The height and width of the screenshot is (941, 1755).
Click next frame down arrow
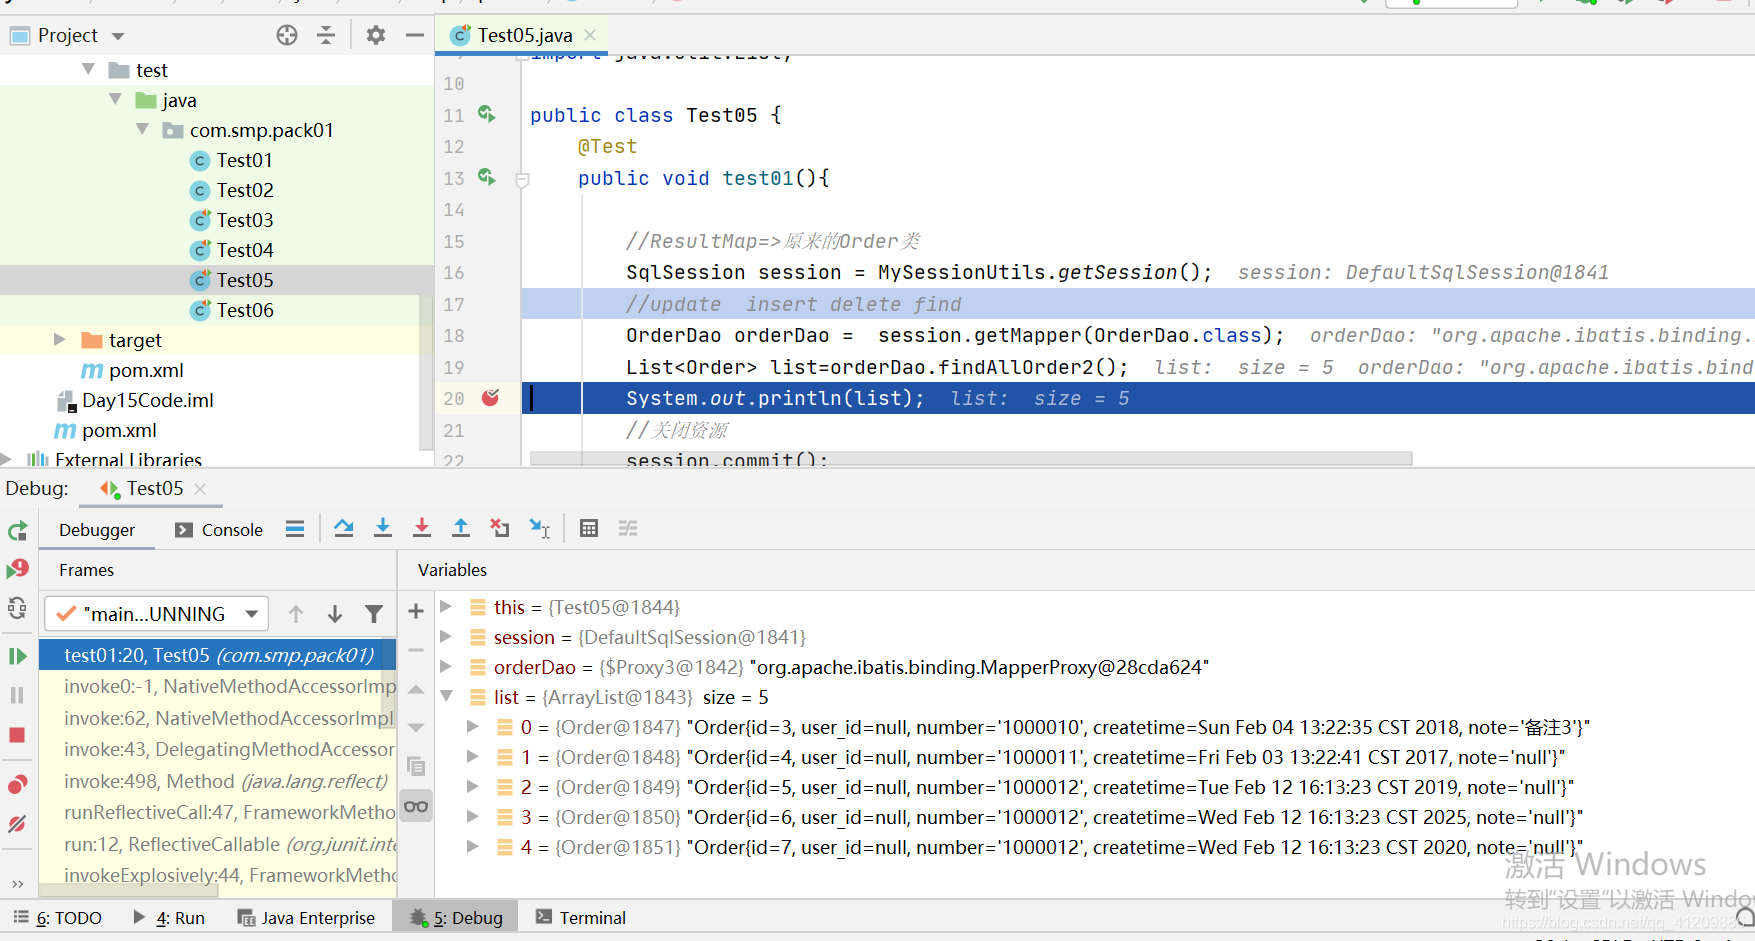coord(335,614)
